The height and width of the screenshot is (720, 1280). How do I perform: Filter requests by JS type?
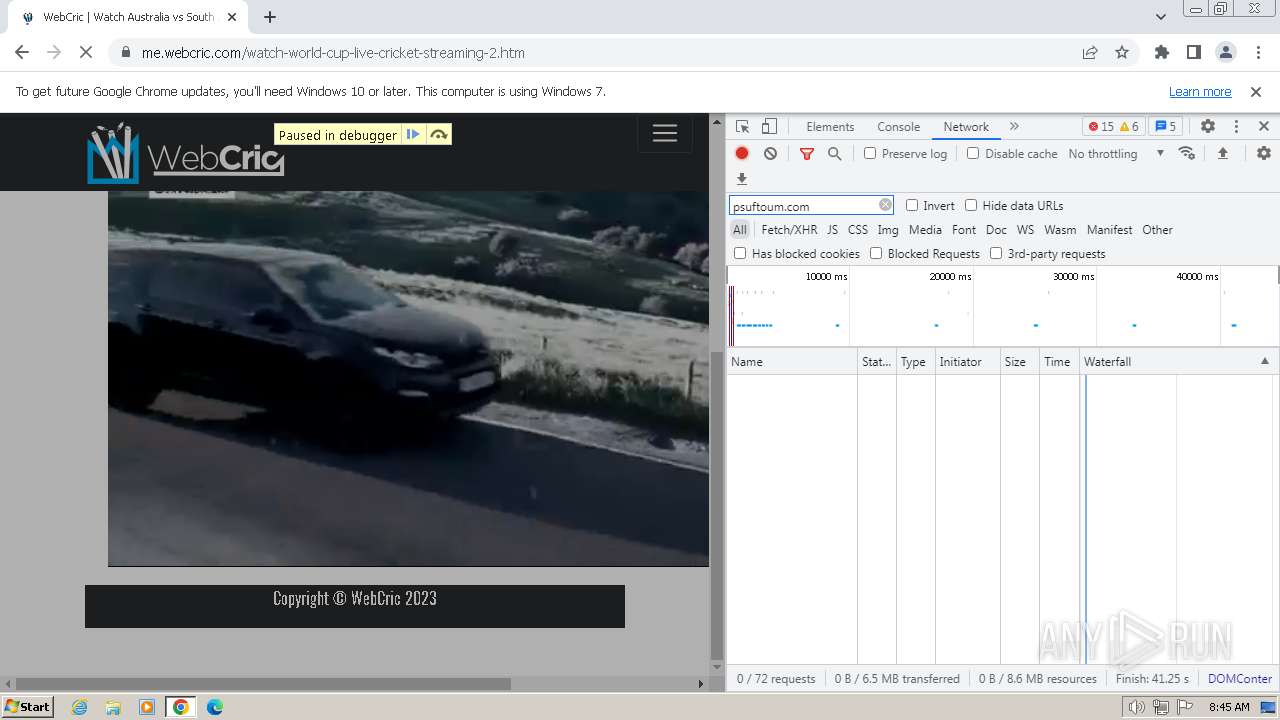[832, 229]
